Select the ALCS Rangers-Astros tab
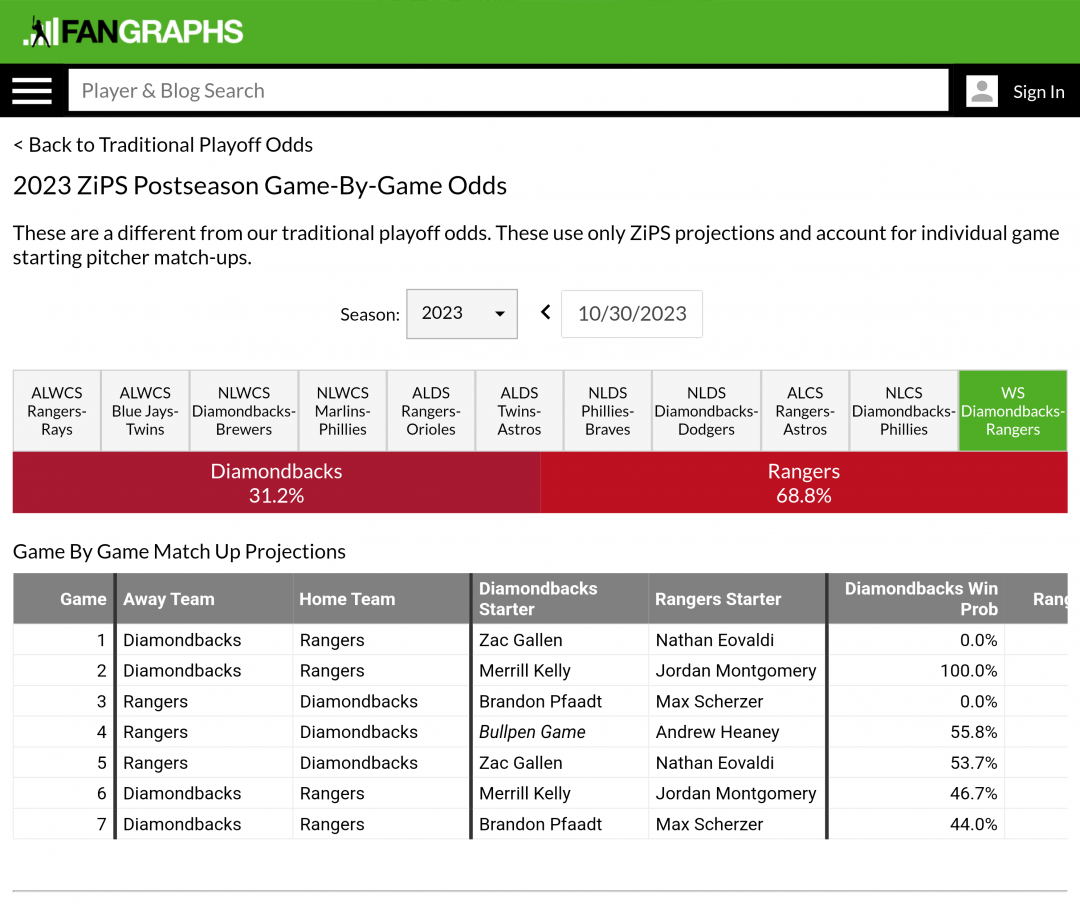This screenshot has height=904, width=1080. pos(805,411)
